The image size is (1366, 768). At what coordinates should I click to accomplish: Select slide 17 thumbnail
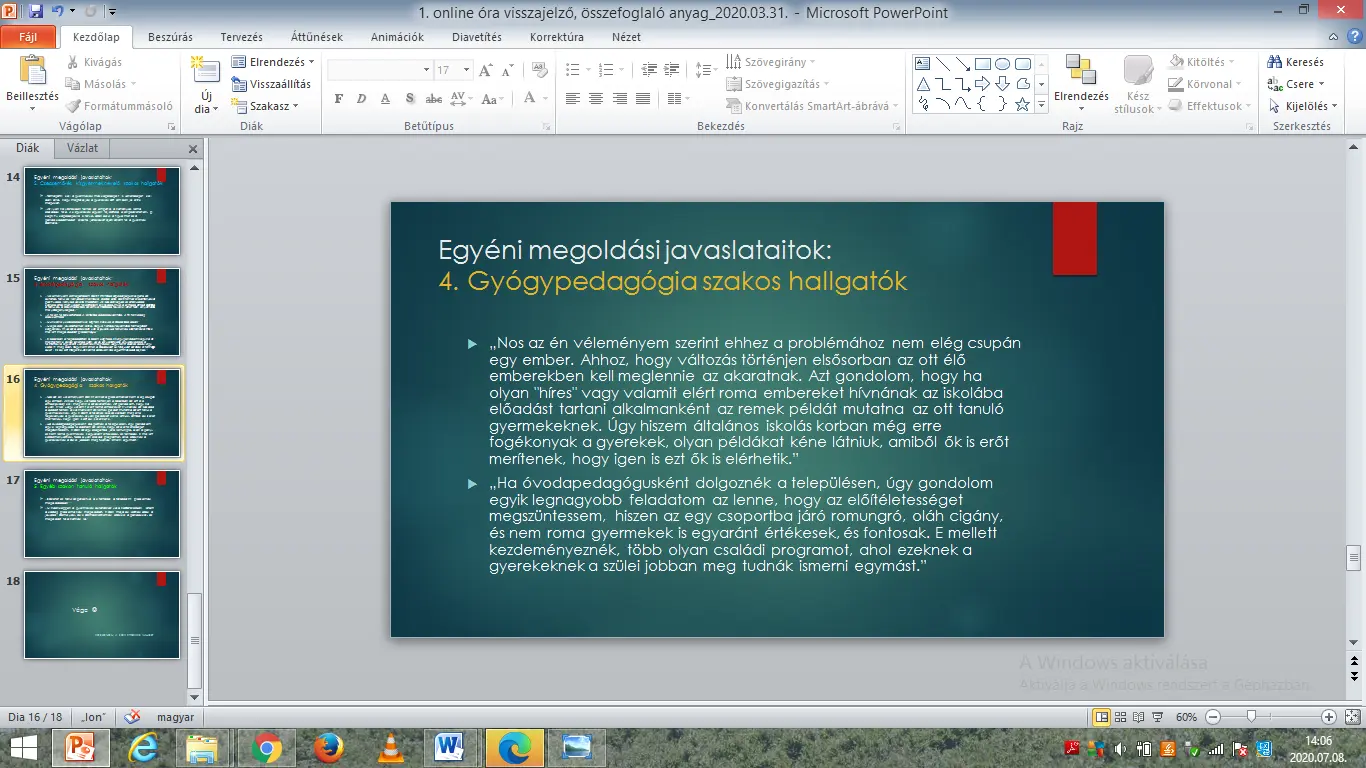pyautogui.click(x=102, y=514)
